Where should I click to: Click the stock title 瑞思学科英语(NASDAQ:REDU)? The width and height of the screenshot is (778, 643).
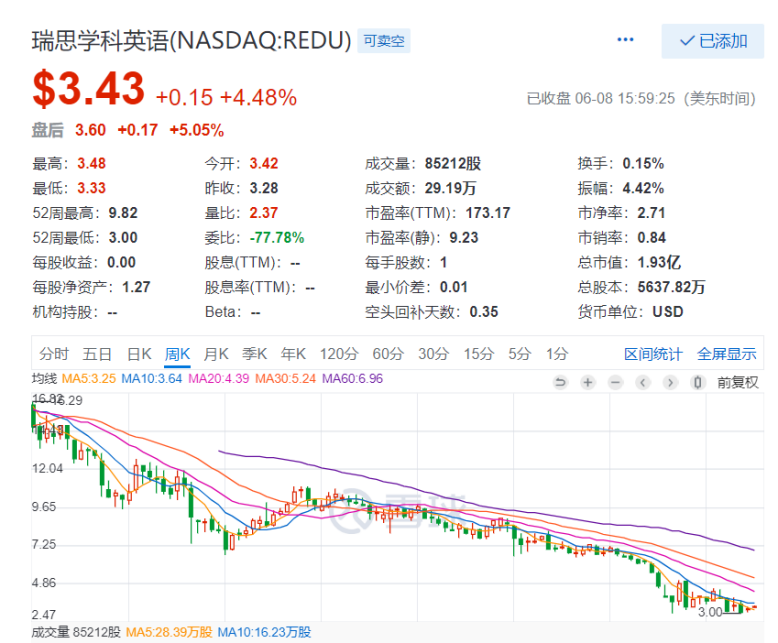pyautogui.click(x=192, y=41)
